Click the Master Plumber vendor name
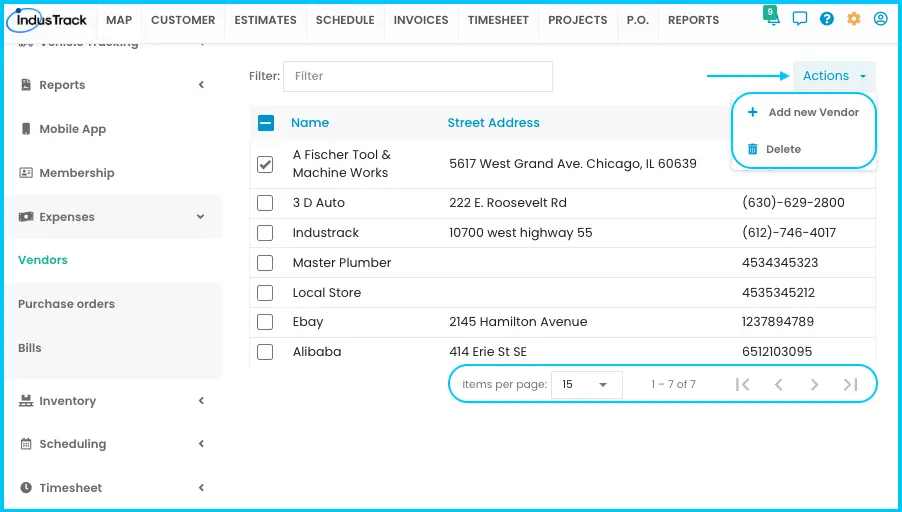The image size is (902, 512). click(342, 262)
